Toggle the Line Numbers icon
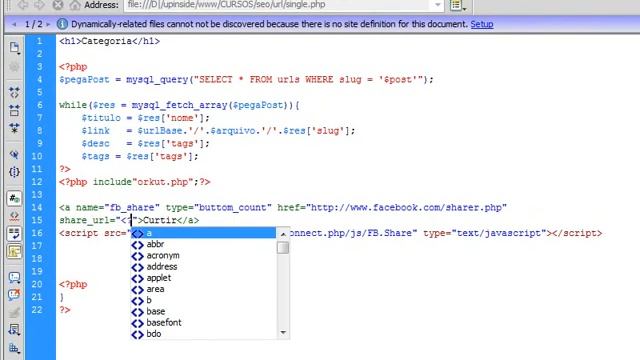 (14, 198)
